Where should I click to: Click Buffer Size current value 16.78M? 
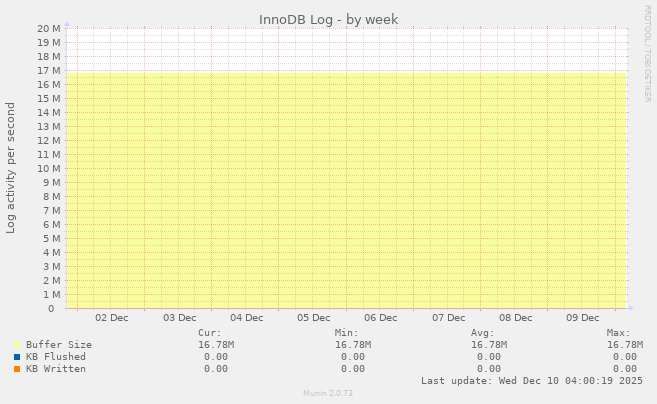[x=216, y=345]
